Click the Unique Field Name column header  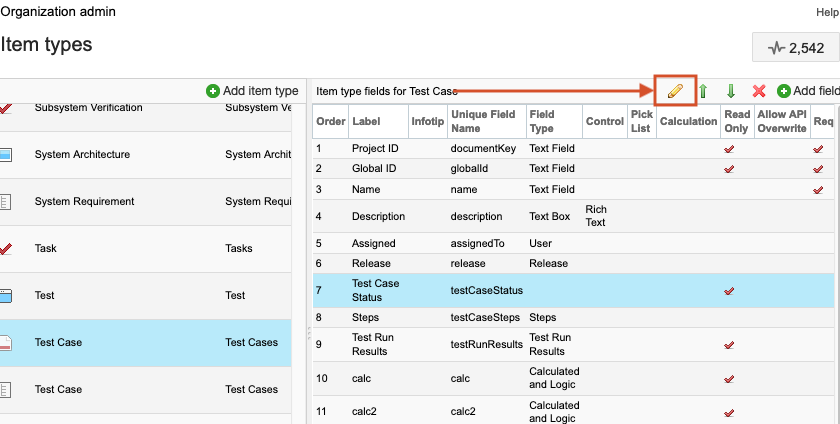(x=487, y=122)
